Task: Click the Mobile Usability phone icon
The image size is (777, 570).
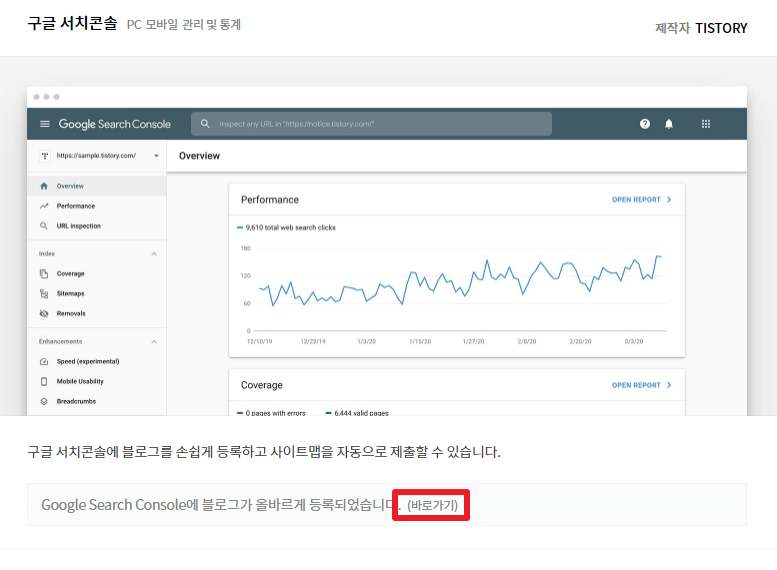Action: pos(44,381)
